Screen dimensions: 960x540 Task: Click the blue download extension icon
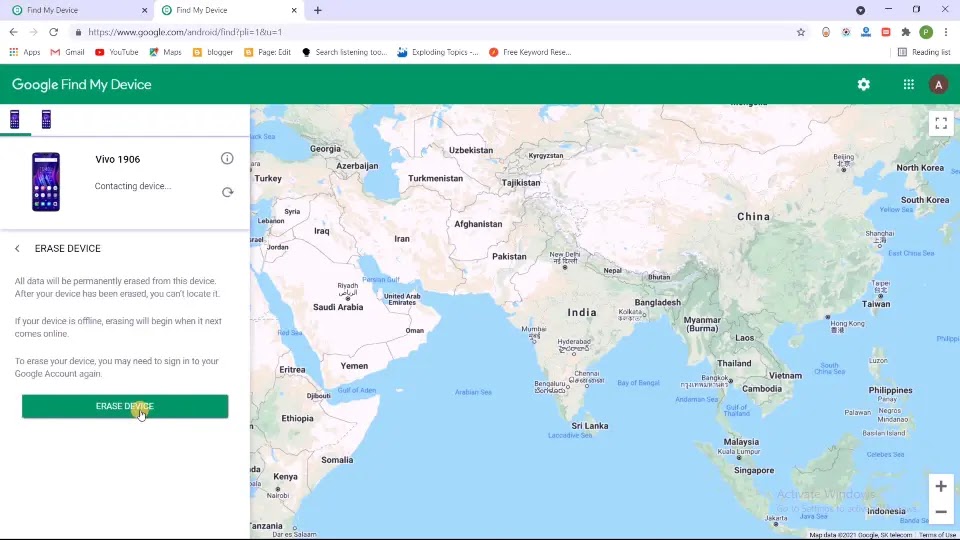tap(866, 32)
